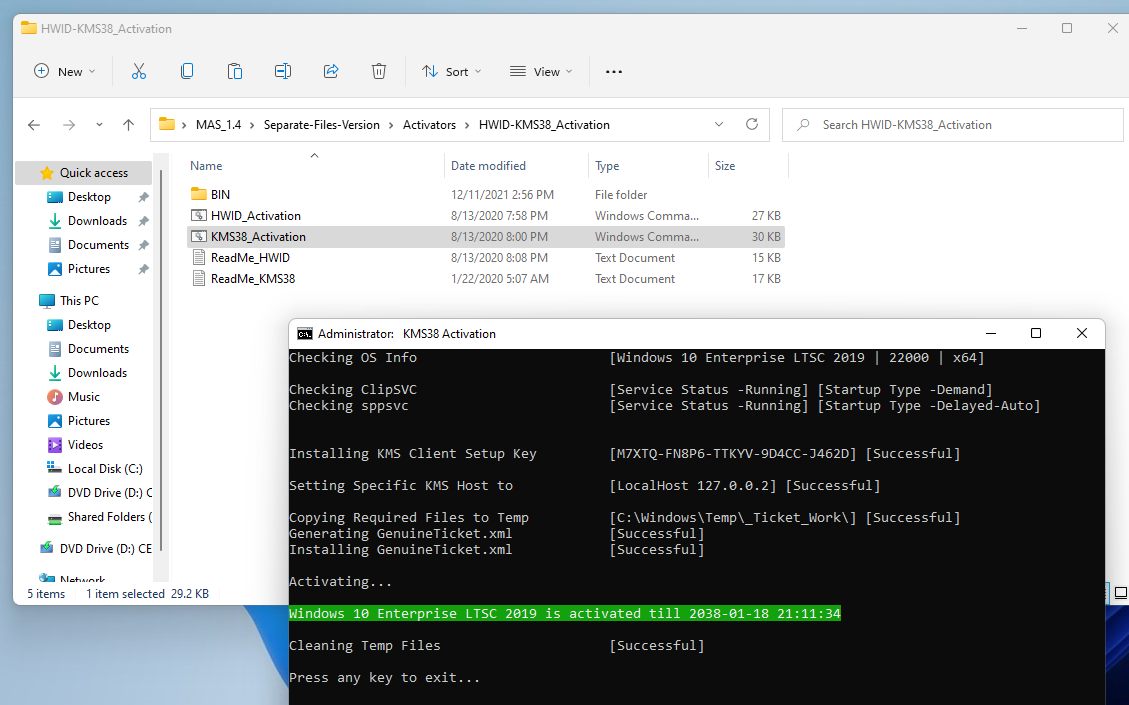Select the BIN folder
Viewport: 1129px width, 705px height.
pyautogui.click(x=486, y=194)
